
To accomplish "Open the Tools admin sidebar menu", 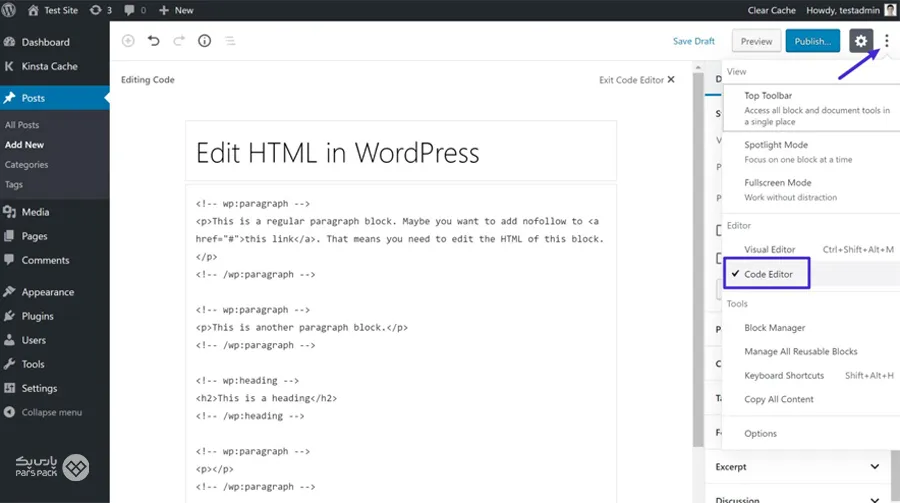I will click(x=55, y=364).
